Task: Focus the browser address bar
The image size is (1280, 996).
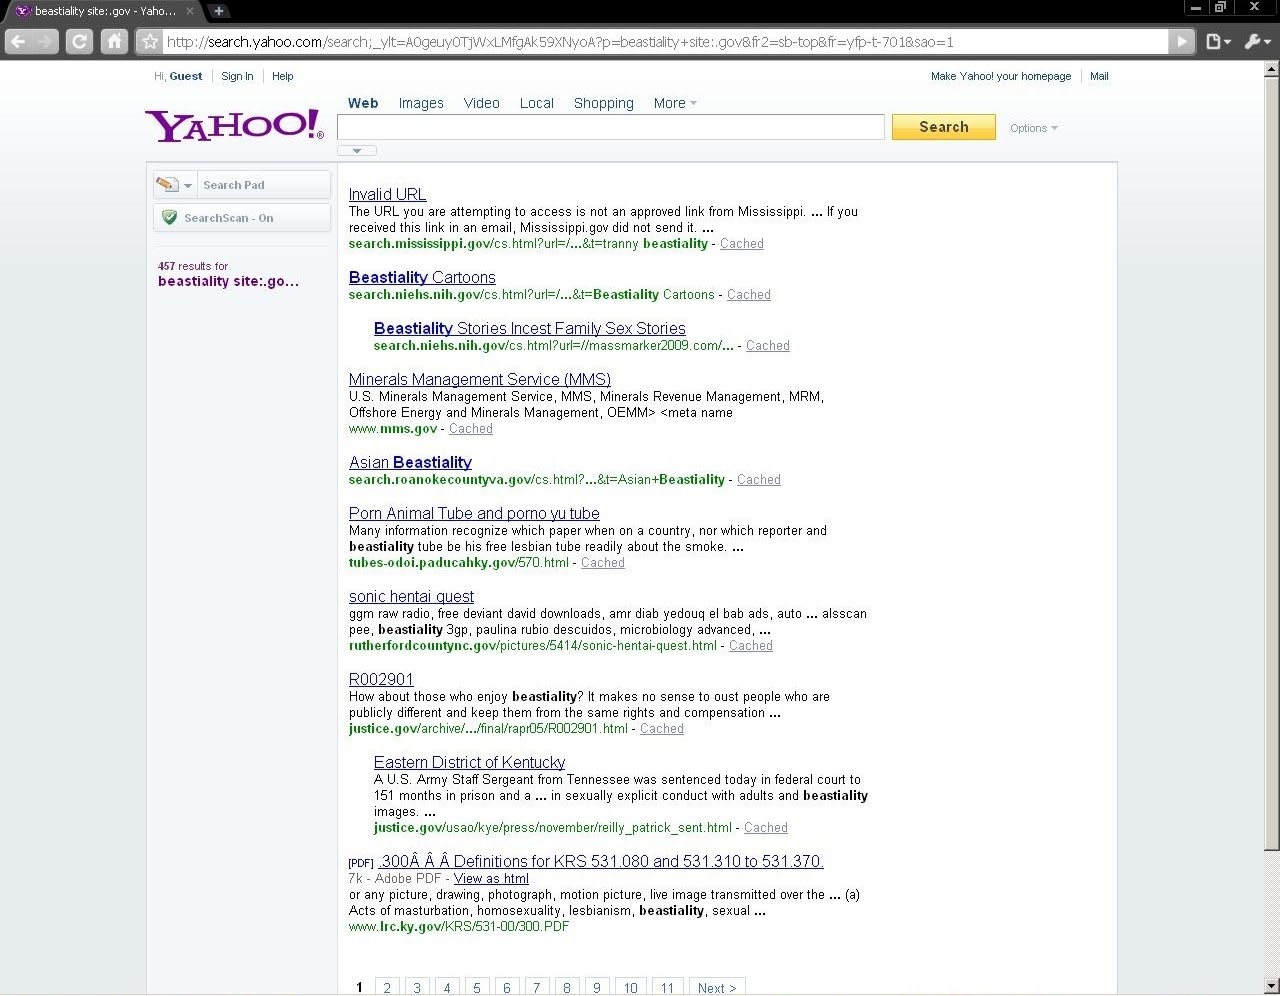Action: (665, 42)
